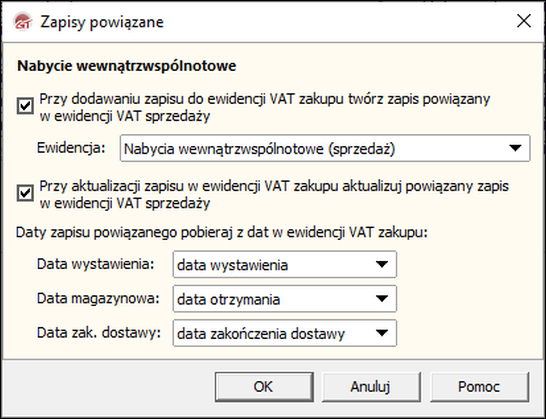Viewport: 546px width, 419px height.
Task: Click the GT application icon in title bar
Action: [23, 22]
